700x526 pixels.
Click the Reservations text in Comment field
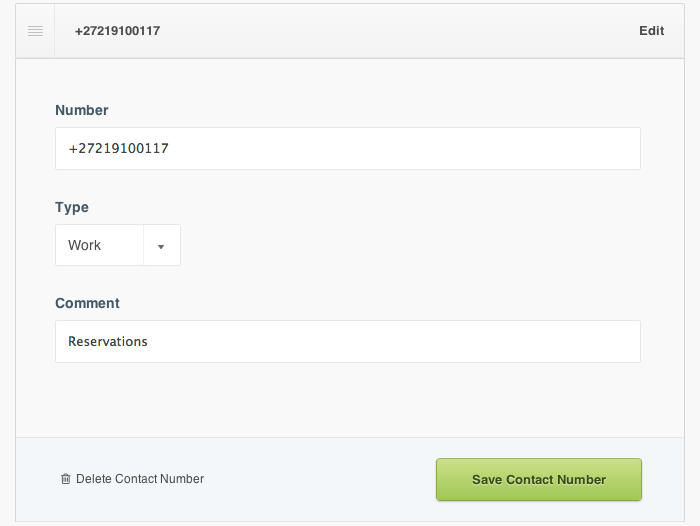coord(108,342)
